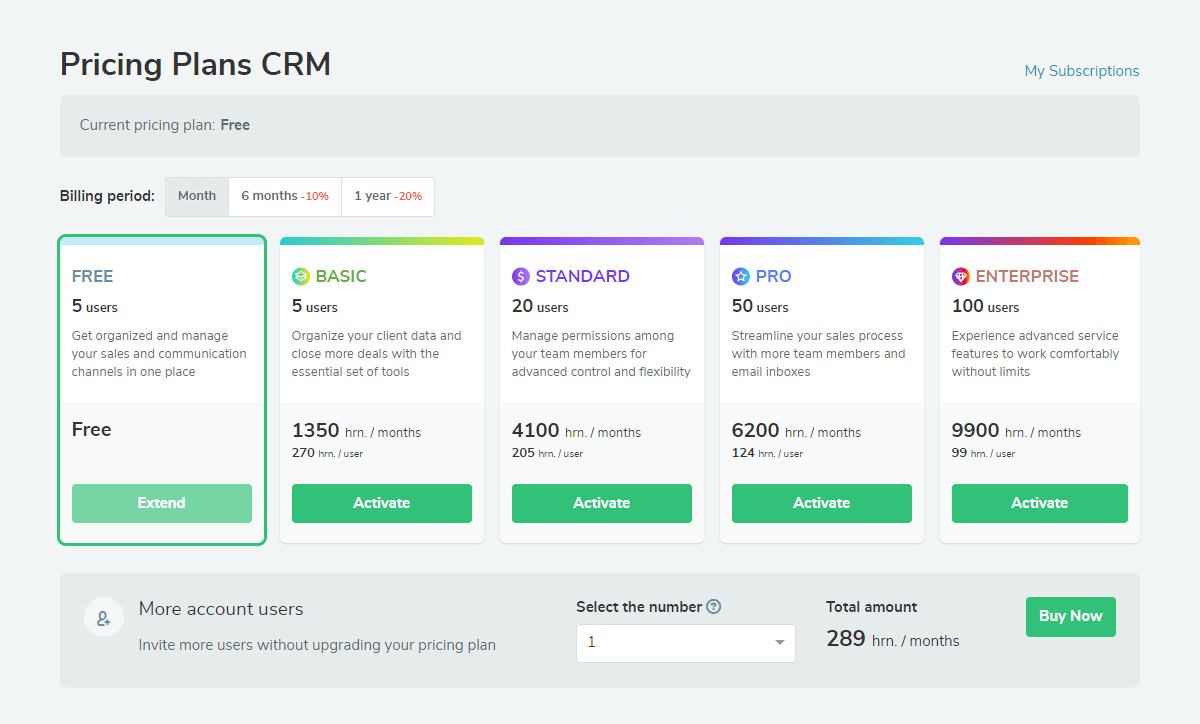Click the STANDARD plan dollar sign icon
Image resolution: width=1200 pixels, height=724 pixels.
click(521, 276)
